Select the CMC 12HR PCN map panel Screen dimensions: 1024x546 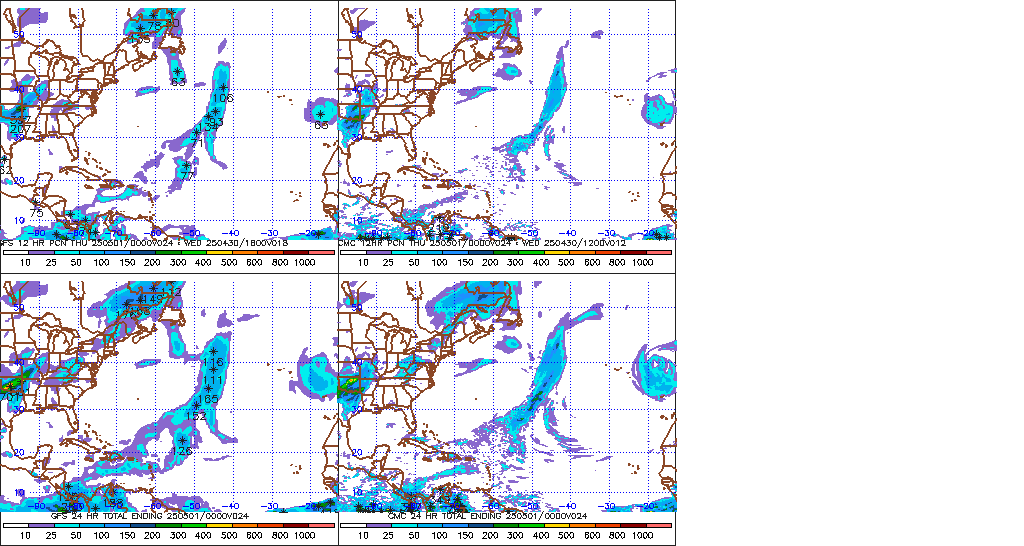[507, 123]
